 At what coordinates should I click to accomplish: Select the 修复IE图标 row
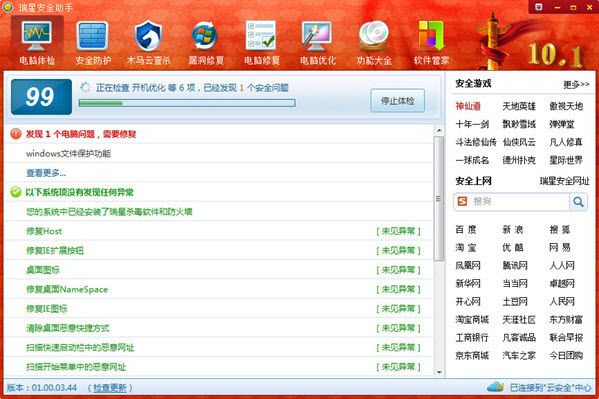[219, 309]
